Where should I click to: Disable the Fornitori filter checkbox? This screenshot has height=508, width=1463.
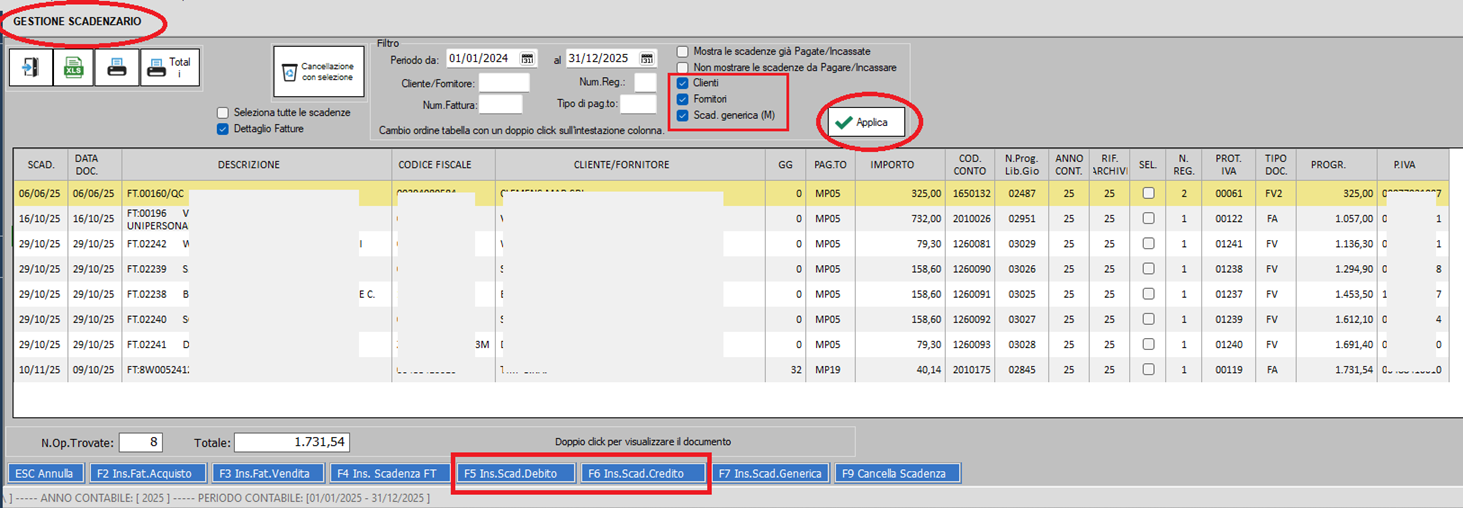click(683, 99)
